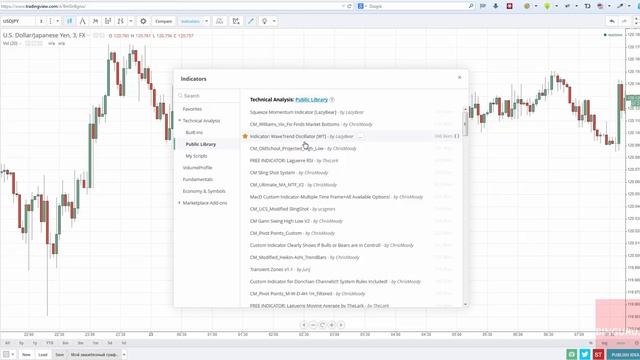640x360 pixels.
Task: Open the alert lightbulb ideas button
Action: 264,21
